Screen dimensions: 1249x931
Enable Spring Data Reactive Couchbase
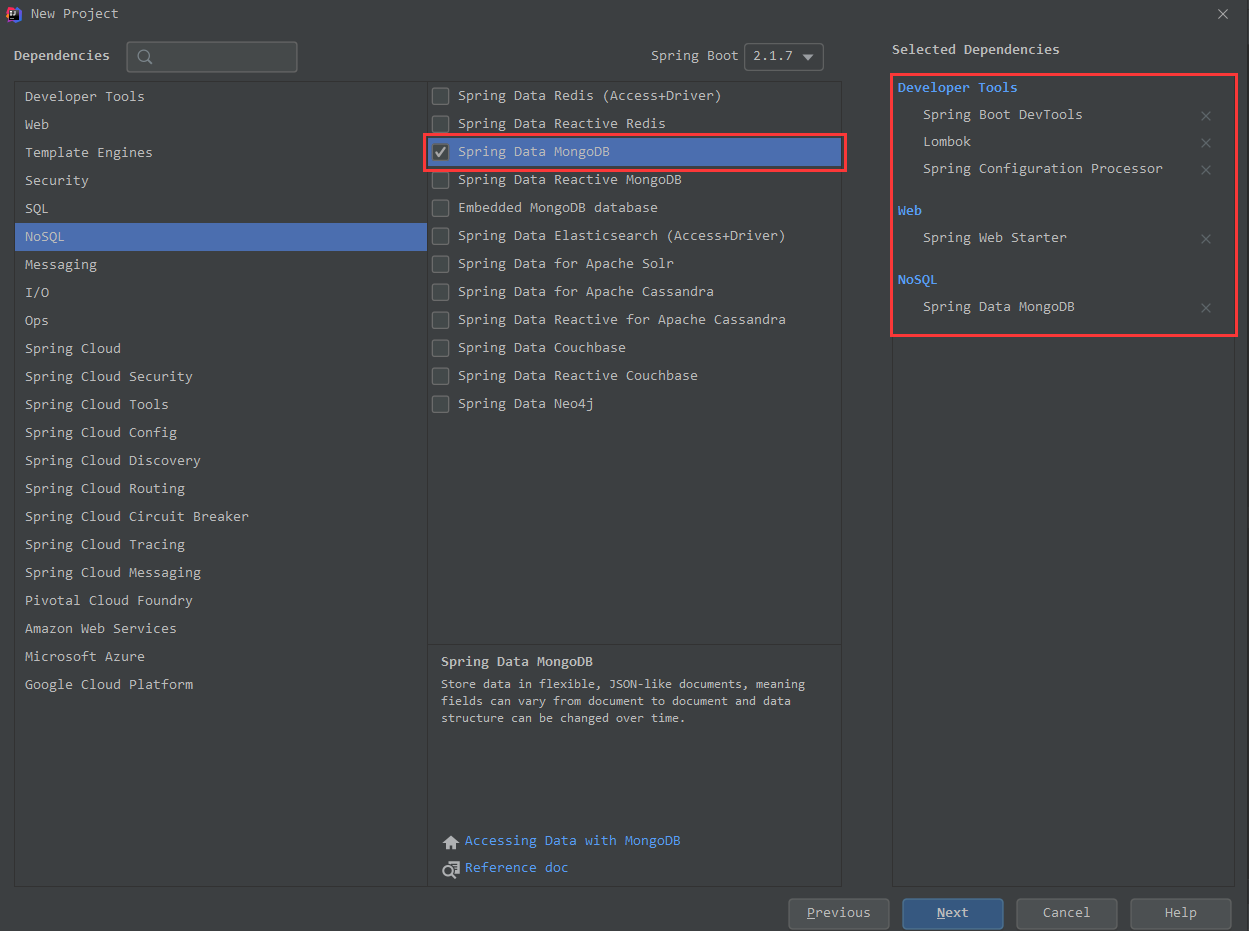(x=440, y=376)
